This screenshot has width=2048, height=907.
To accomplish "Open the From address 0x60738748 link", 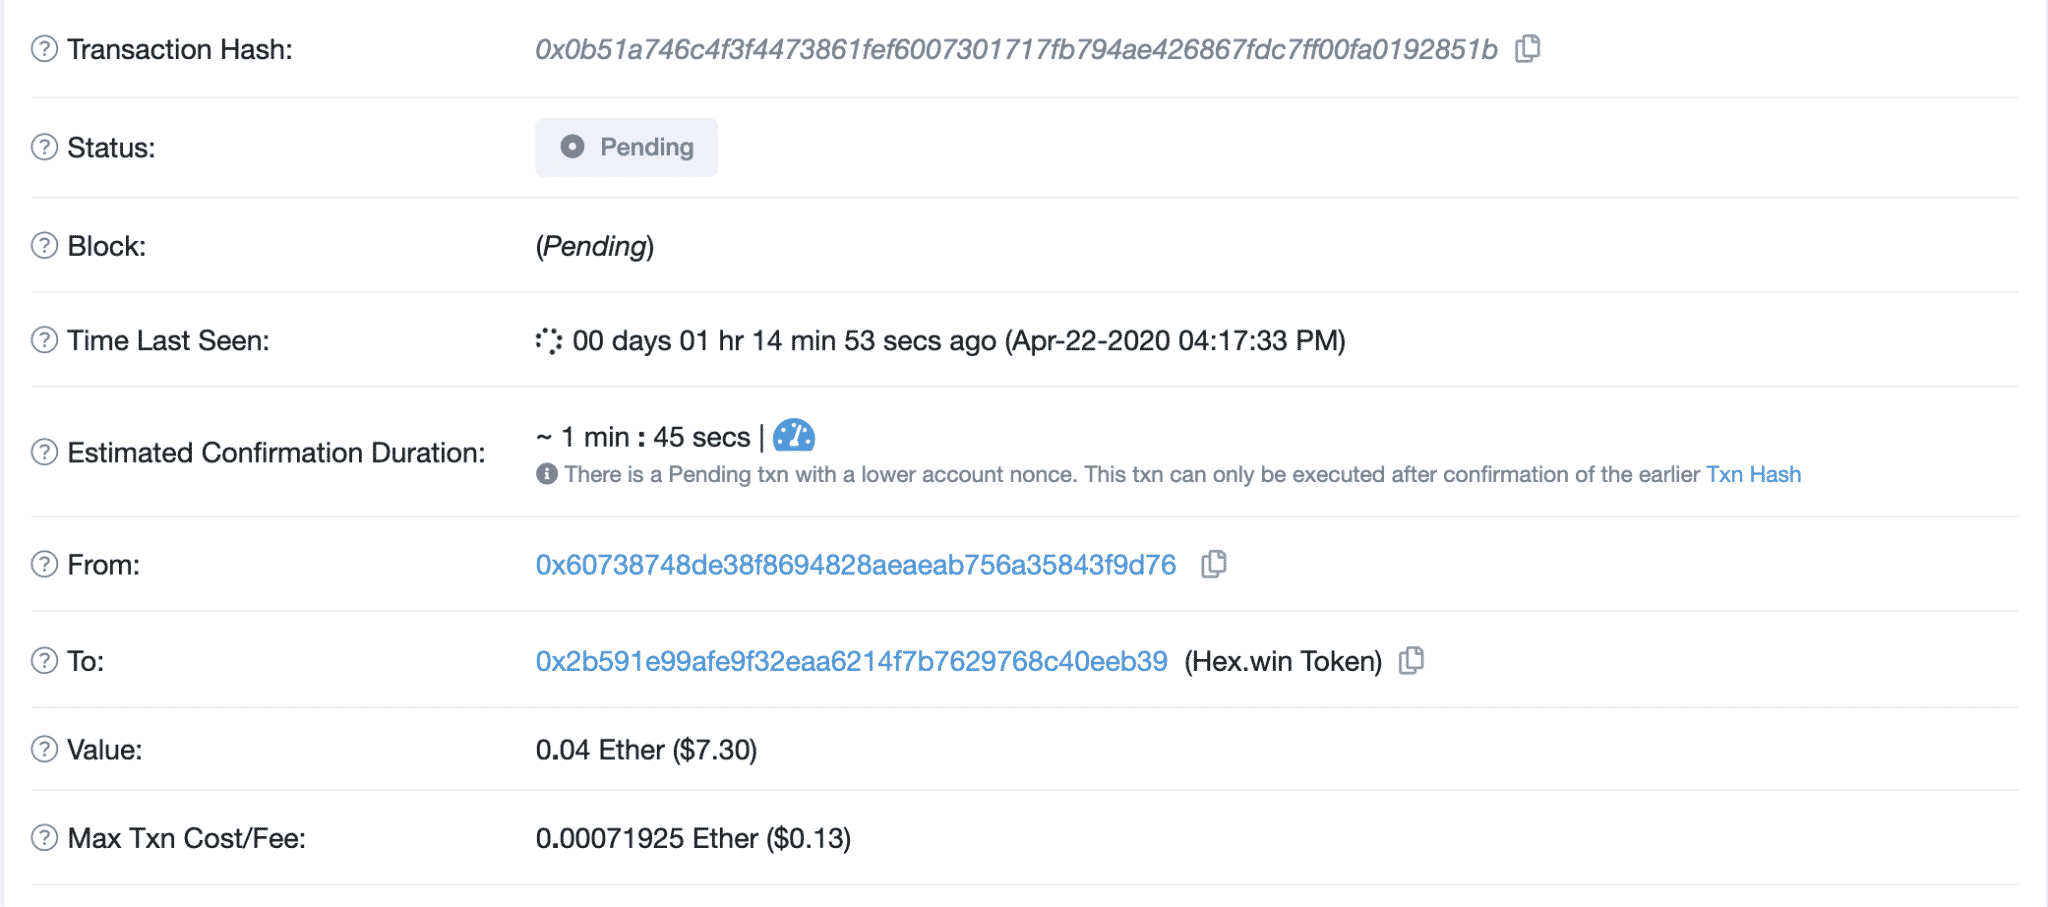I will click(856, 565).
